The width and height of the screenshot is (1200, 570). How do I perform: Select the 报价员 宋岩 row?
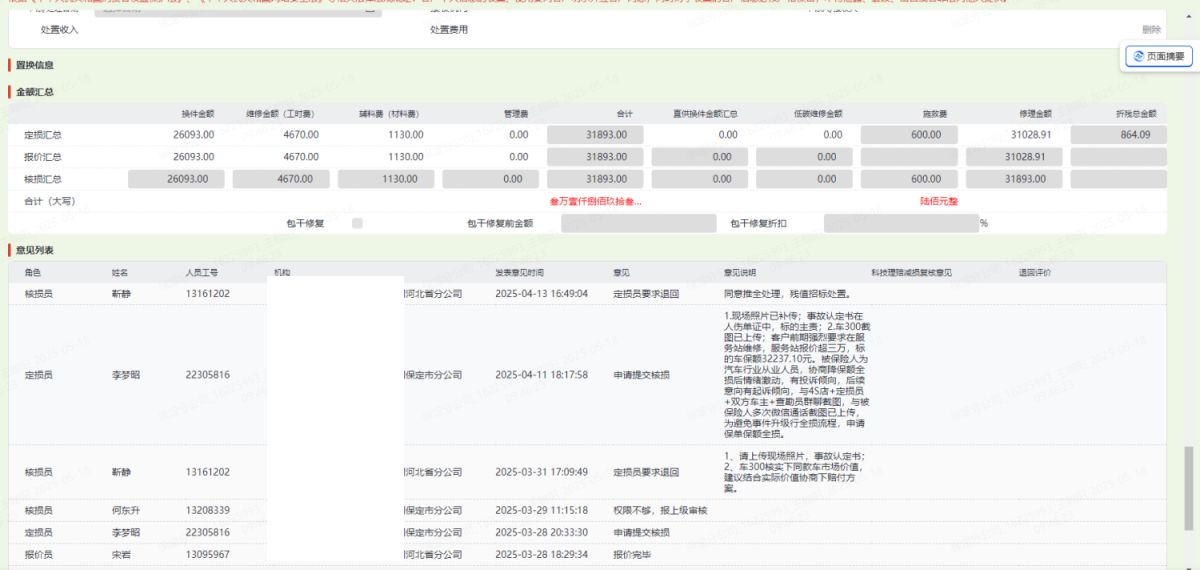(x=541, y=554)
